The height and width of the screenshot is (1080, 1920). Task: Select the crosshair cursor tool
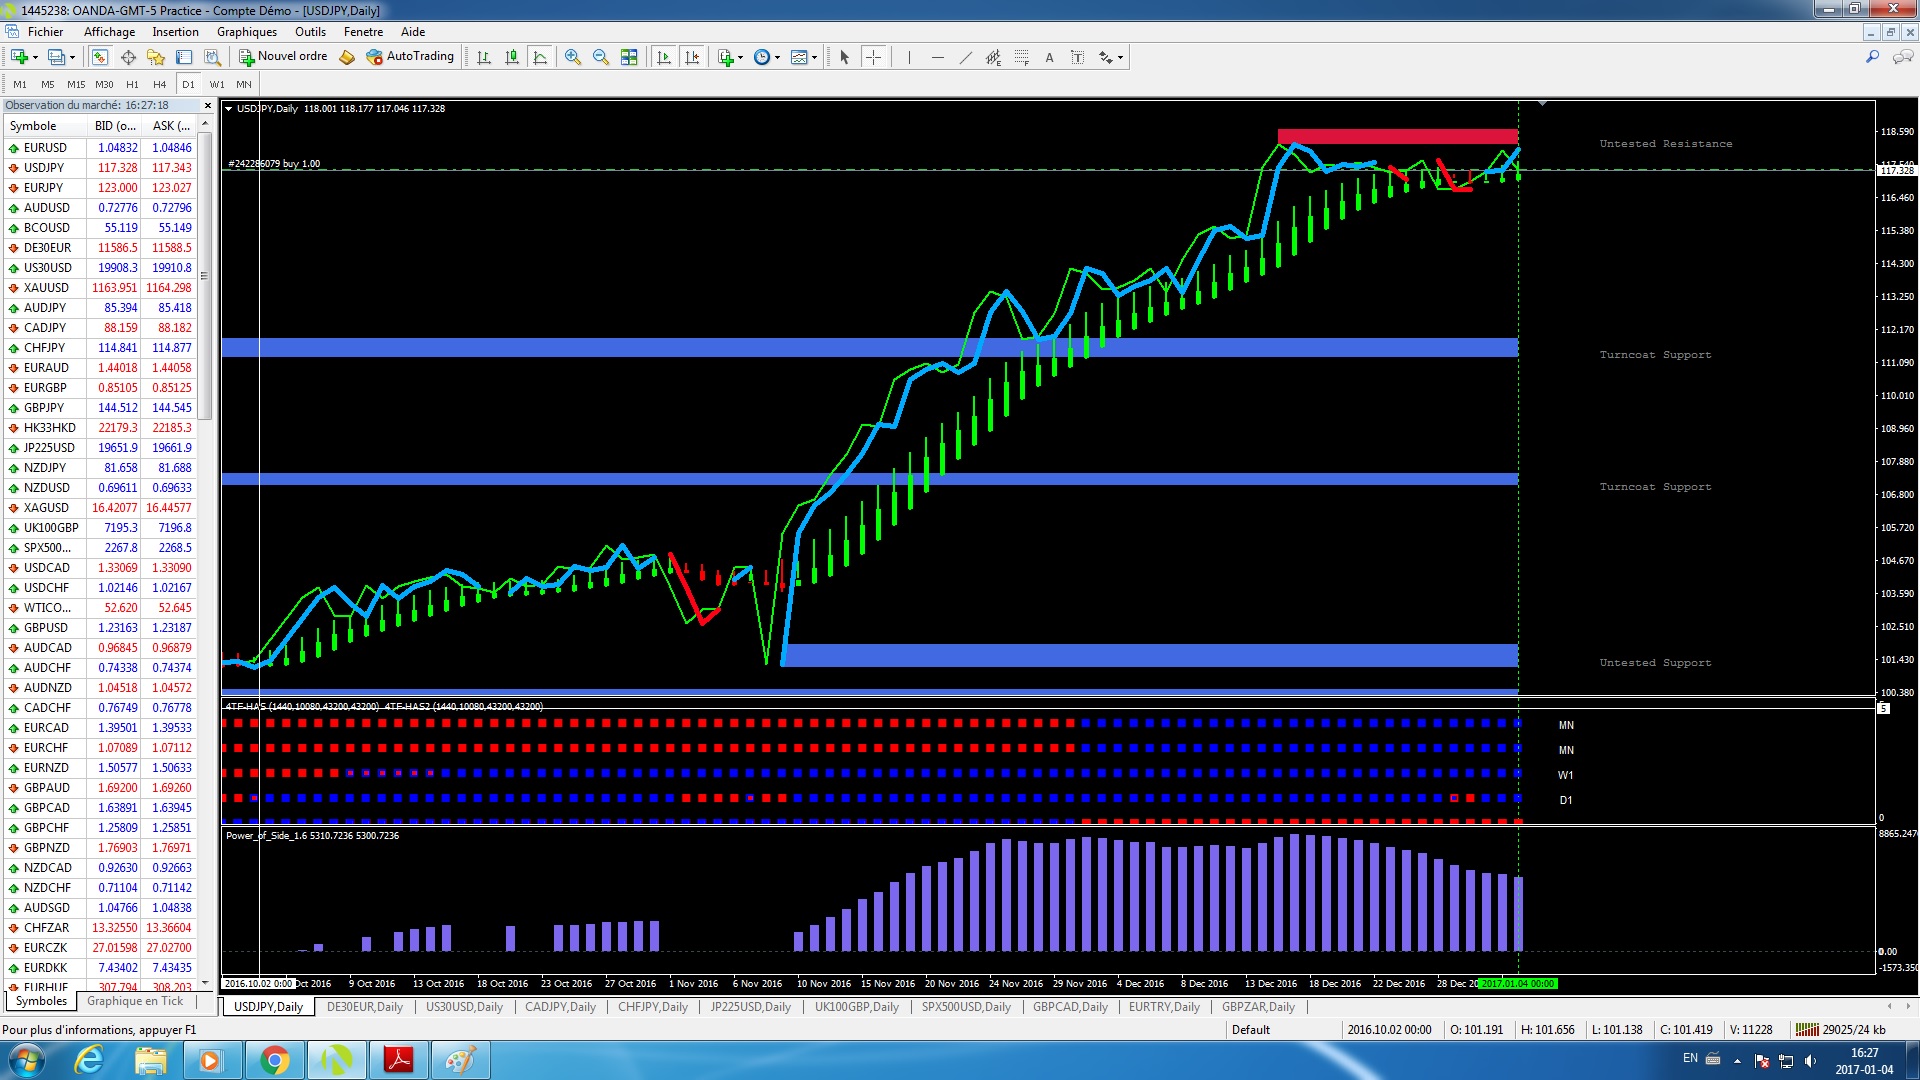click(873, 57)
